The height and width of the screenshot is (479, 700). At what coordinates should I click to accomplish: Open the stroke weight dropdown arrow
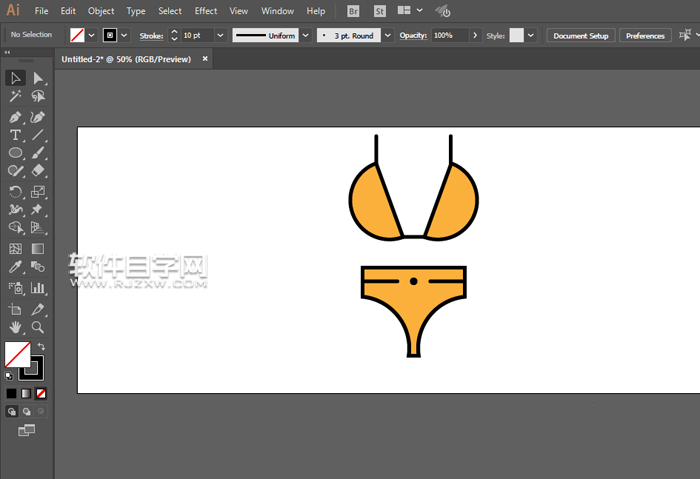click(221, 35)
